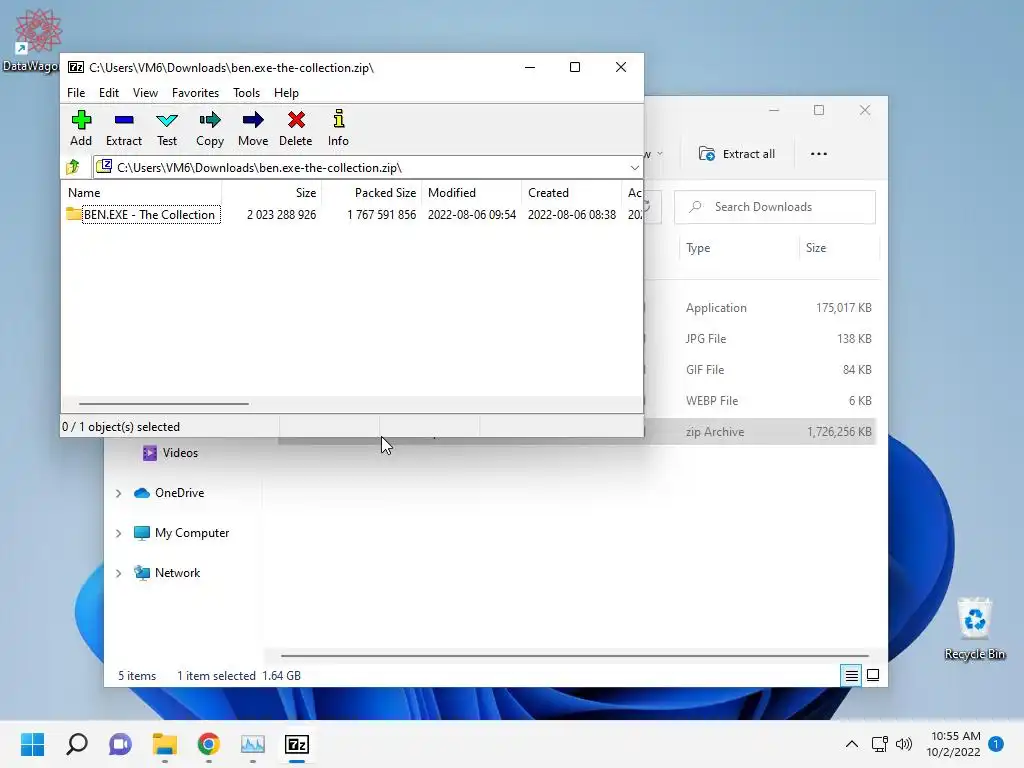Image resolution: width=1024 pixels, height=768 pixels.
Task: Open the Favorites menu in 7-Zip
Action: [195, 93]
